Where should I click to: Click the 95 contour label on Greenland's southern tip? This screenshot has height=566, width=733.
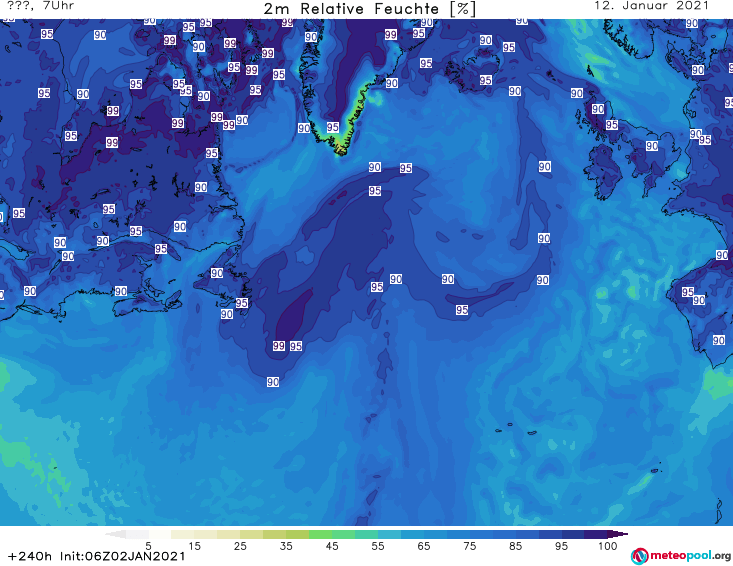point(333,127)
